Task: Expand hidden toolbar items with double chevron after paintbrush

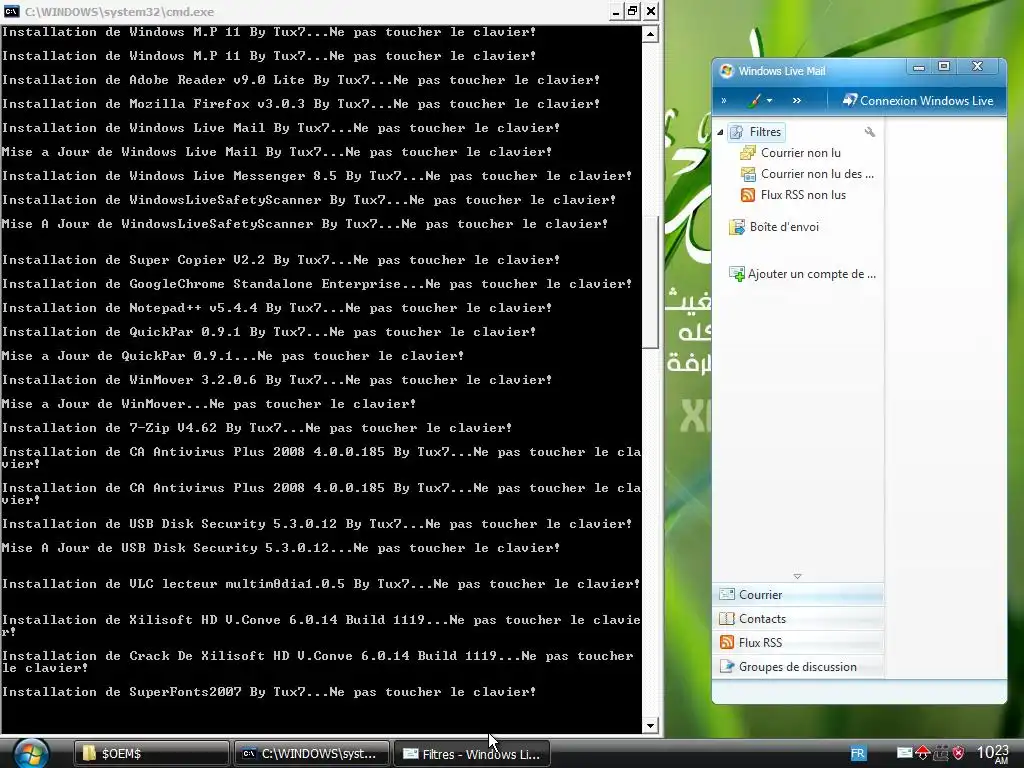Action: click(x=797, y=101)
